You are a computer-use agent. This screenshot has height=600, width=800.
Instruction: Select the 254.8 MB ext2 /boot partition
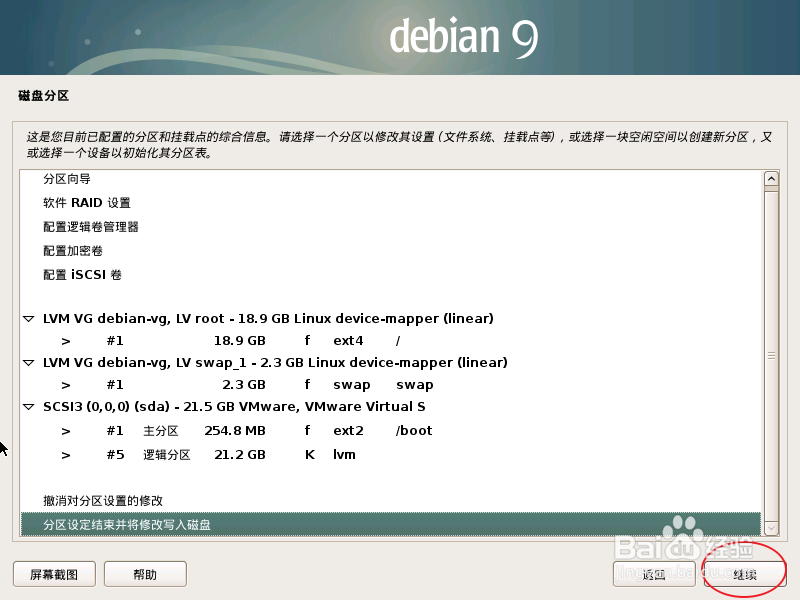coord(390,431)
